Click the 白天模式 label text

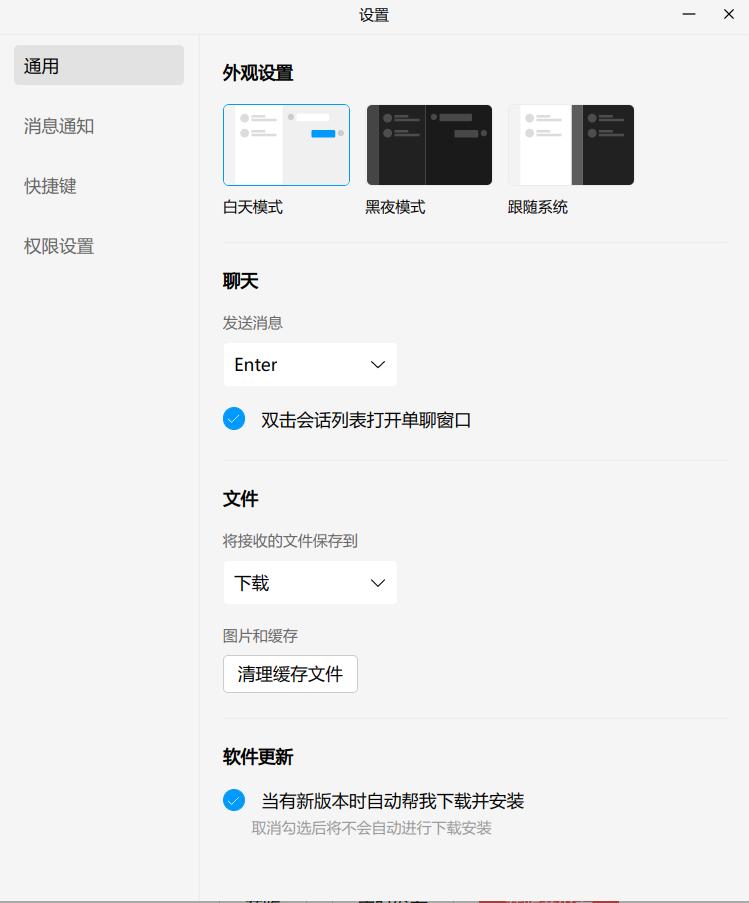tap(253, 207)
